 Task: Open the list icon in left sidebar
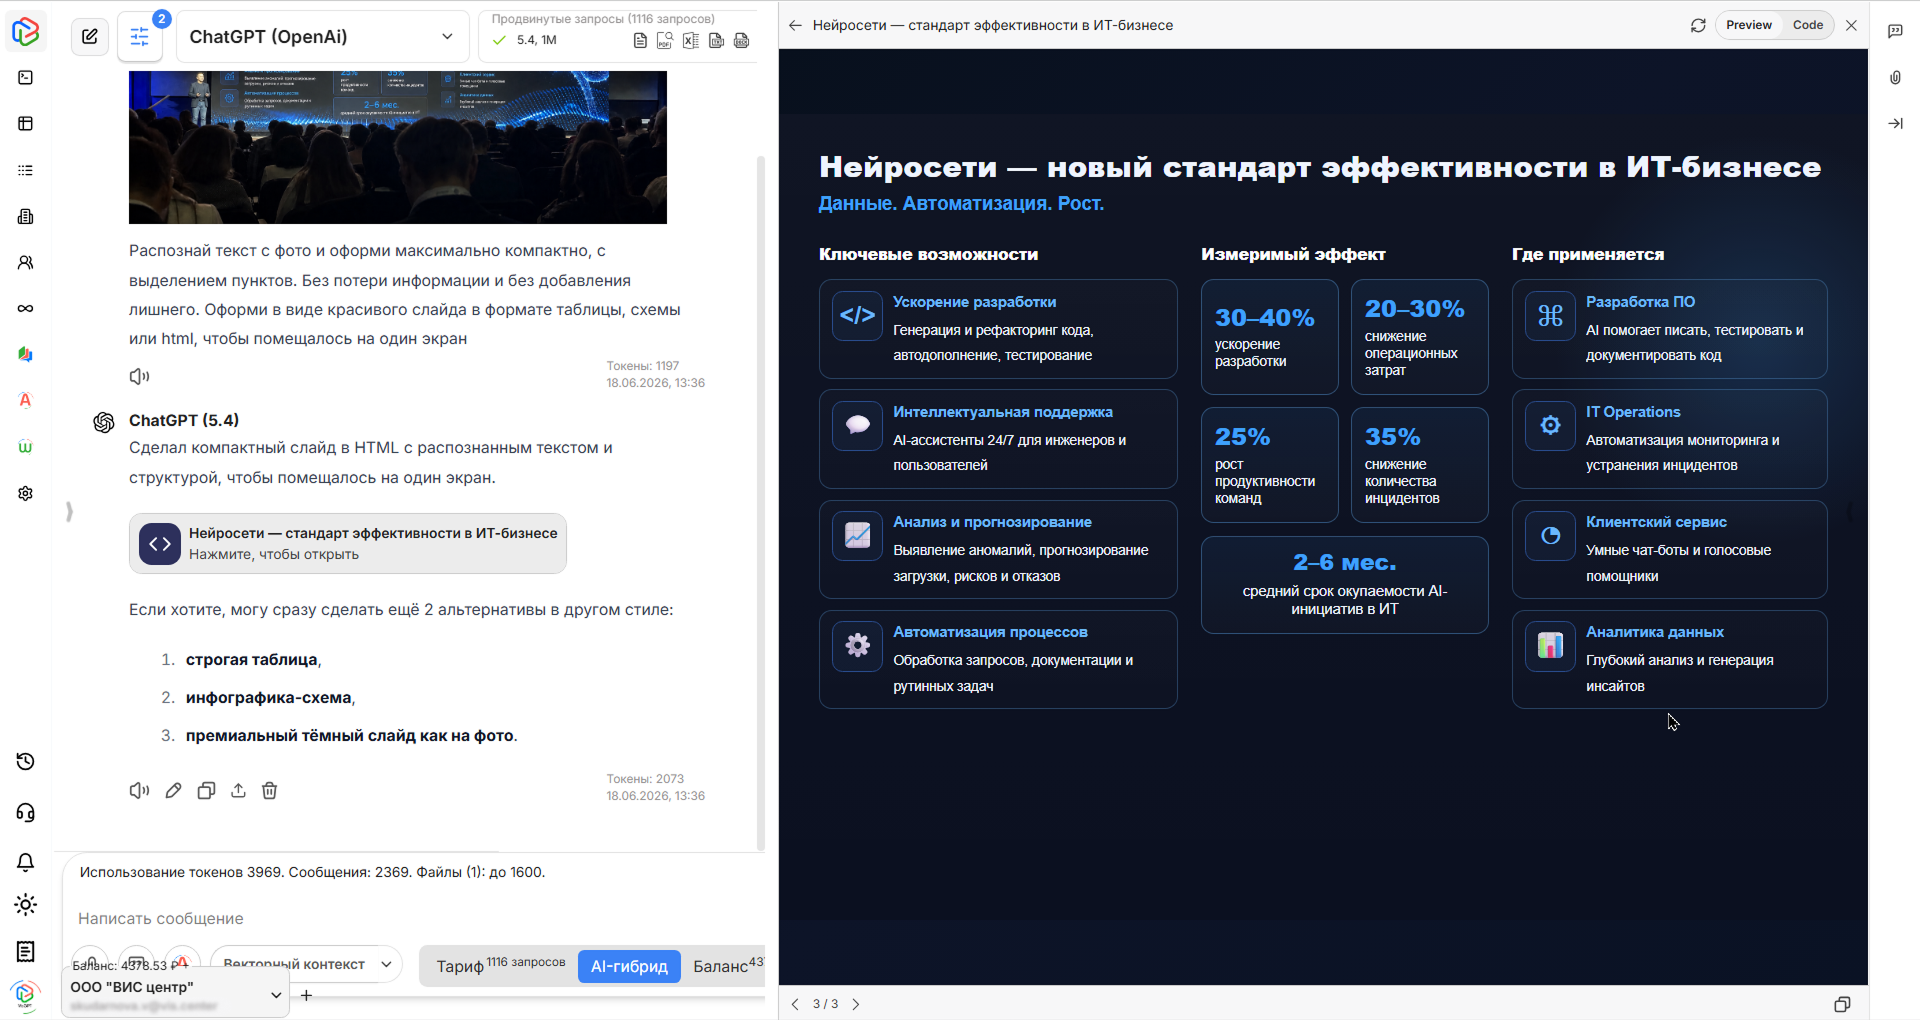pyautogui.click(x=26, y=170)
